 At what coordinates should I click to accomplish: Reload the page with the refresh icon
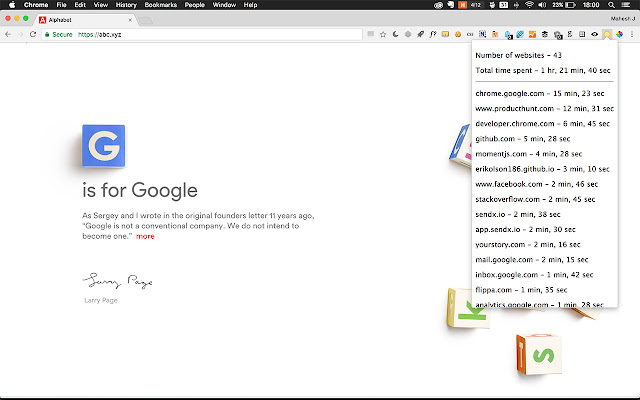coord(33,34)
